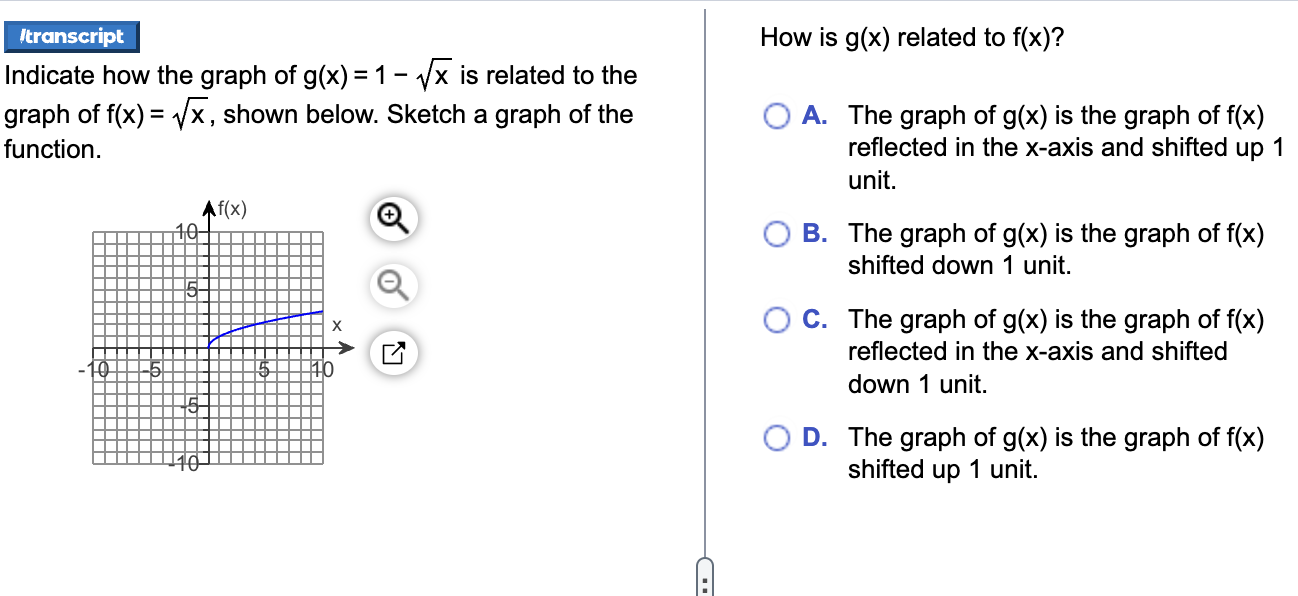
Task: Click answer text 'shifted up 1 unit' in option D
Action: coord(942,470)
